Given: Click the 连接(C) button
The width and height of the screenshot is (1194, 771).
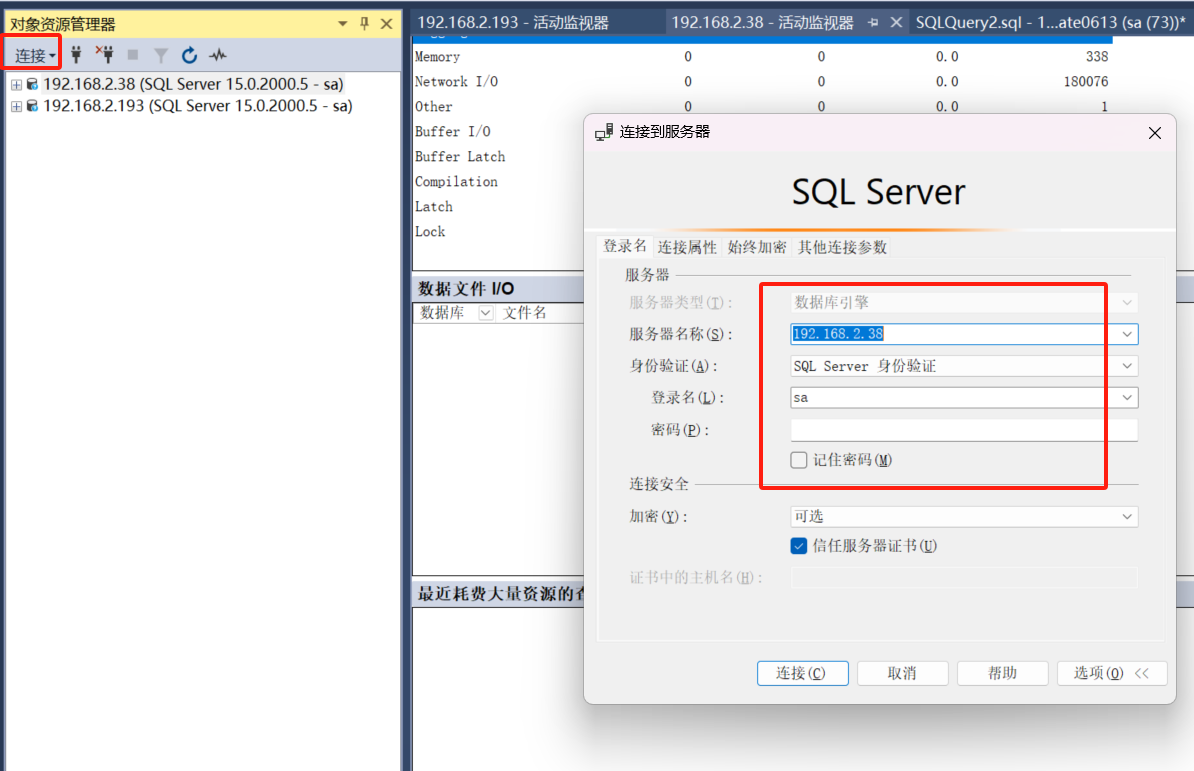Looking at the screenshot, I should 803,673.
